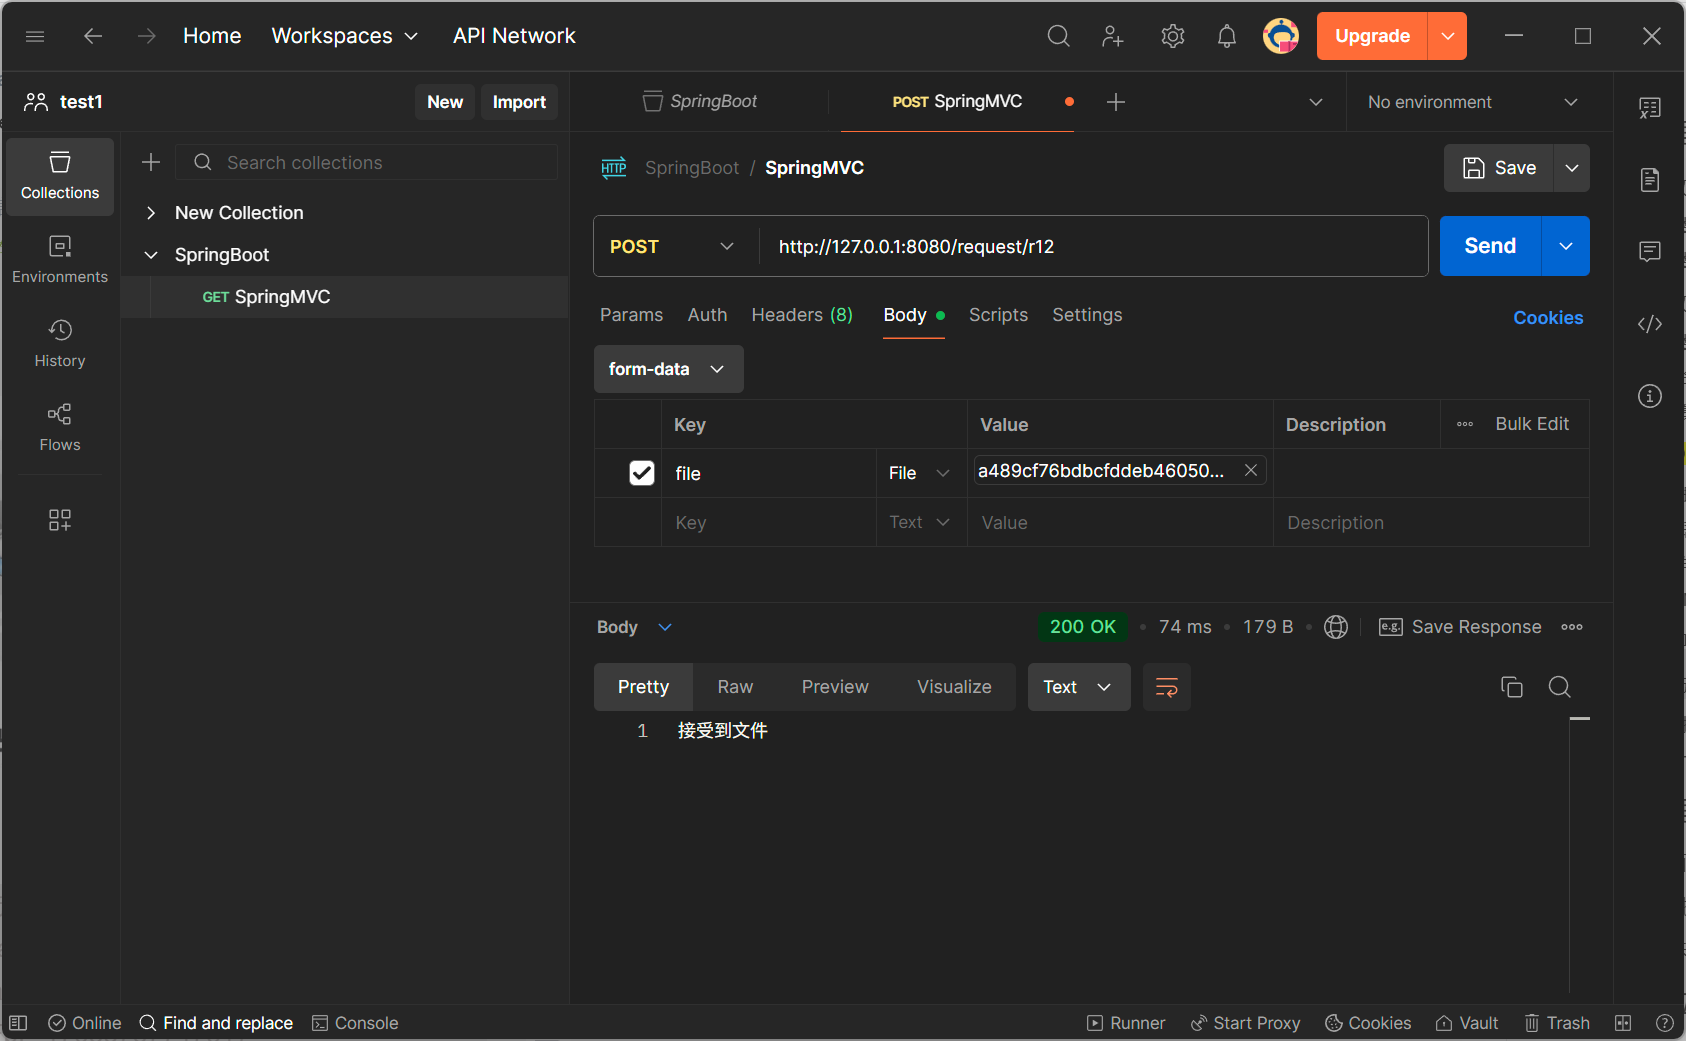Screen dimensions: 1686x1041
Task: Switch response view to Visualize
Action: [954, 687]
